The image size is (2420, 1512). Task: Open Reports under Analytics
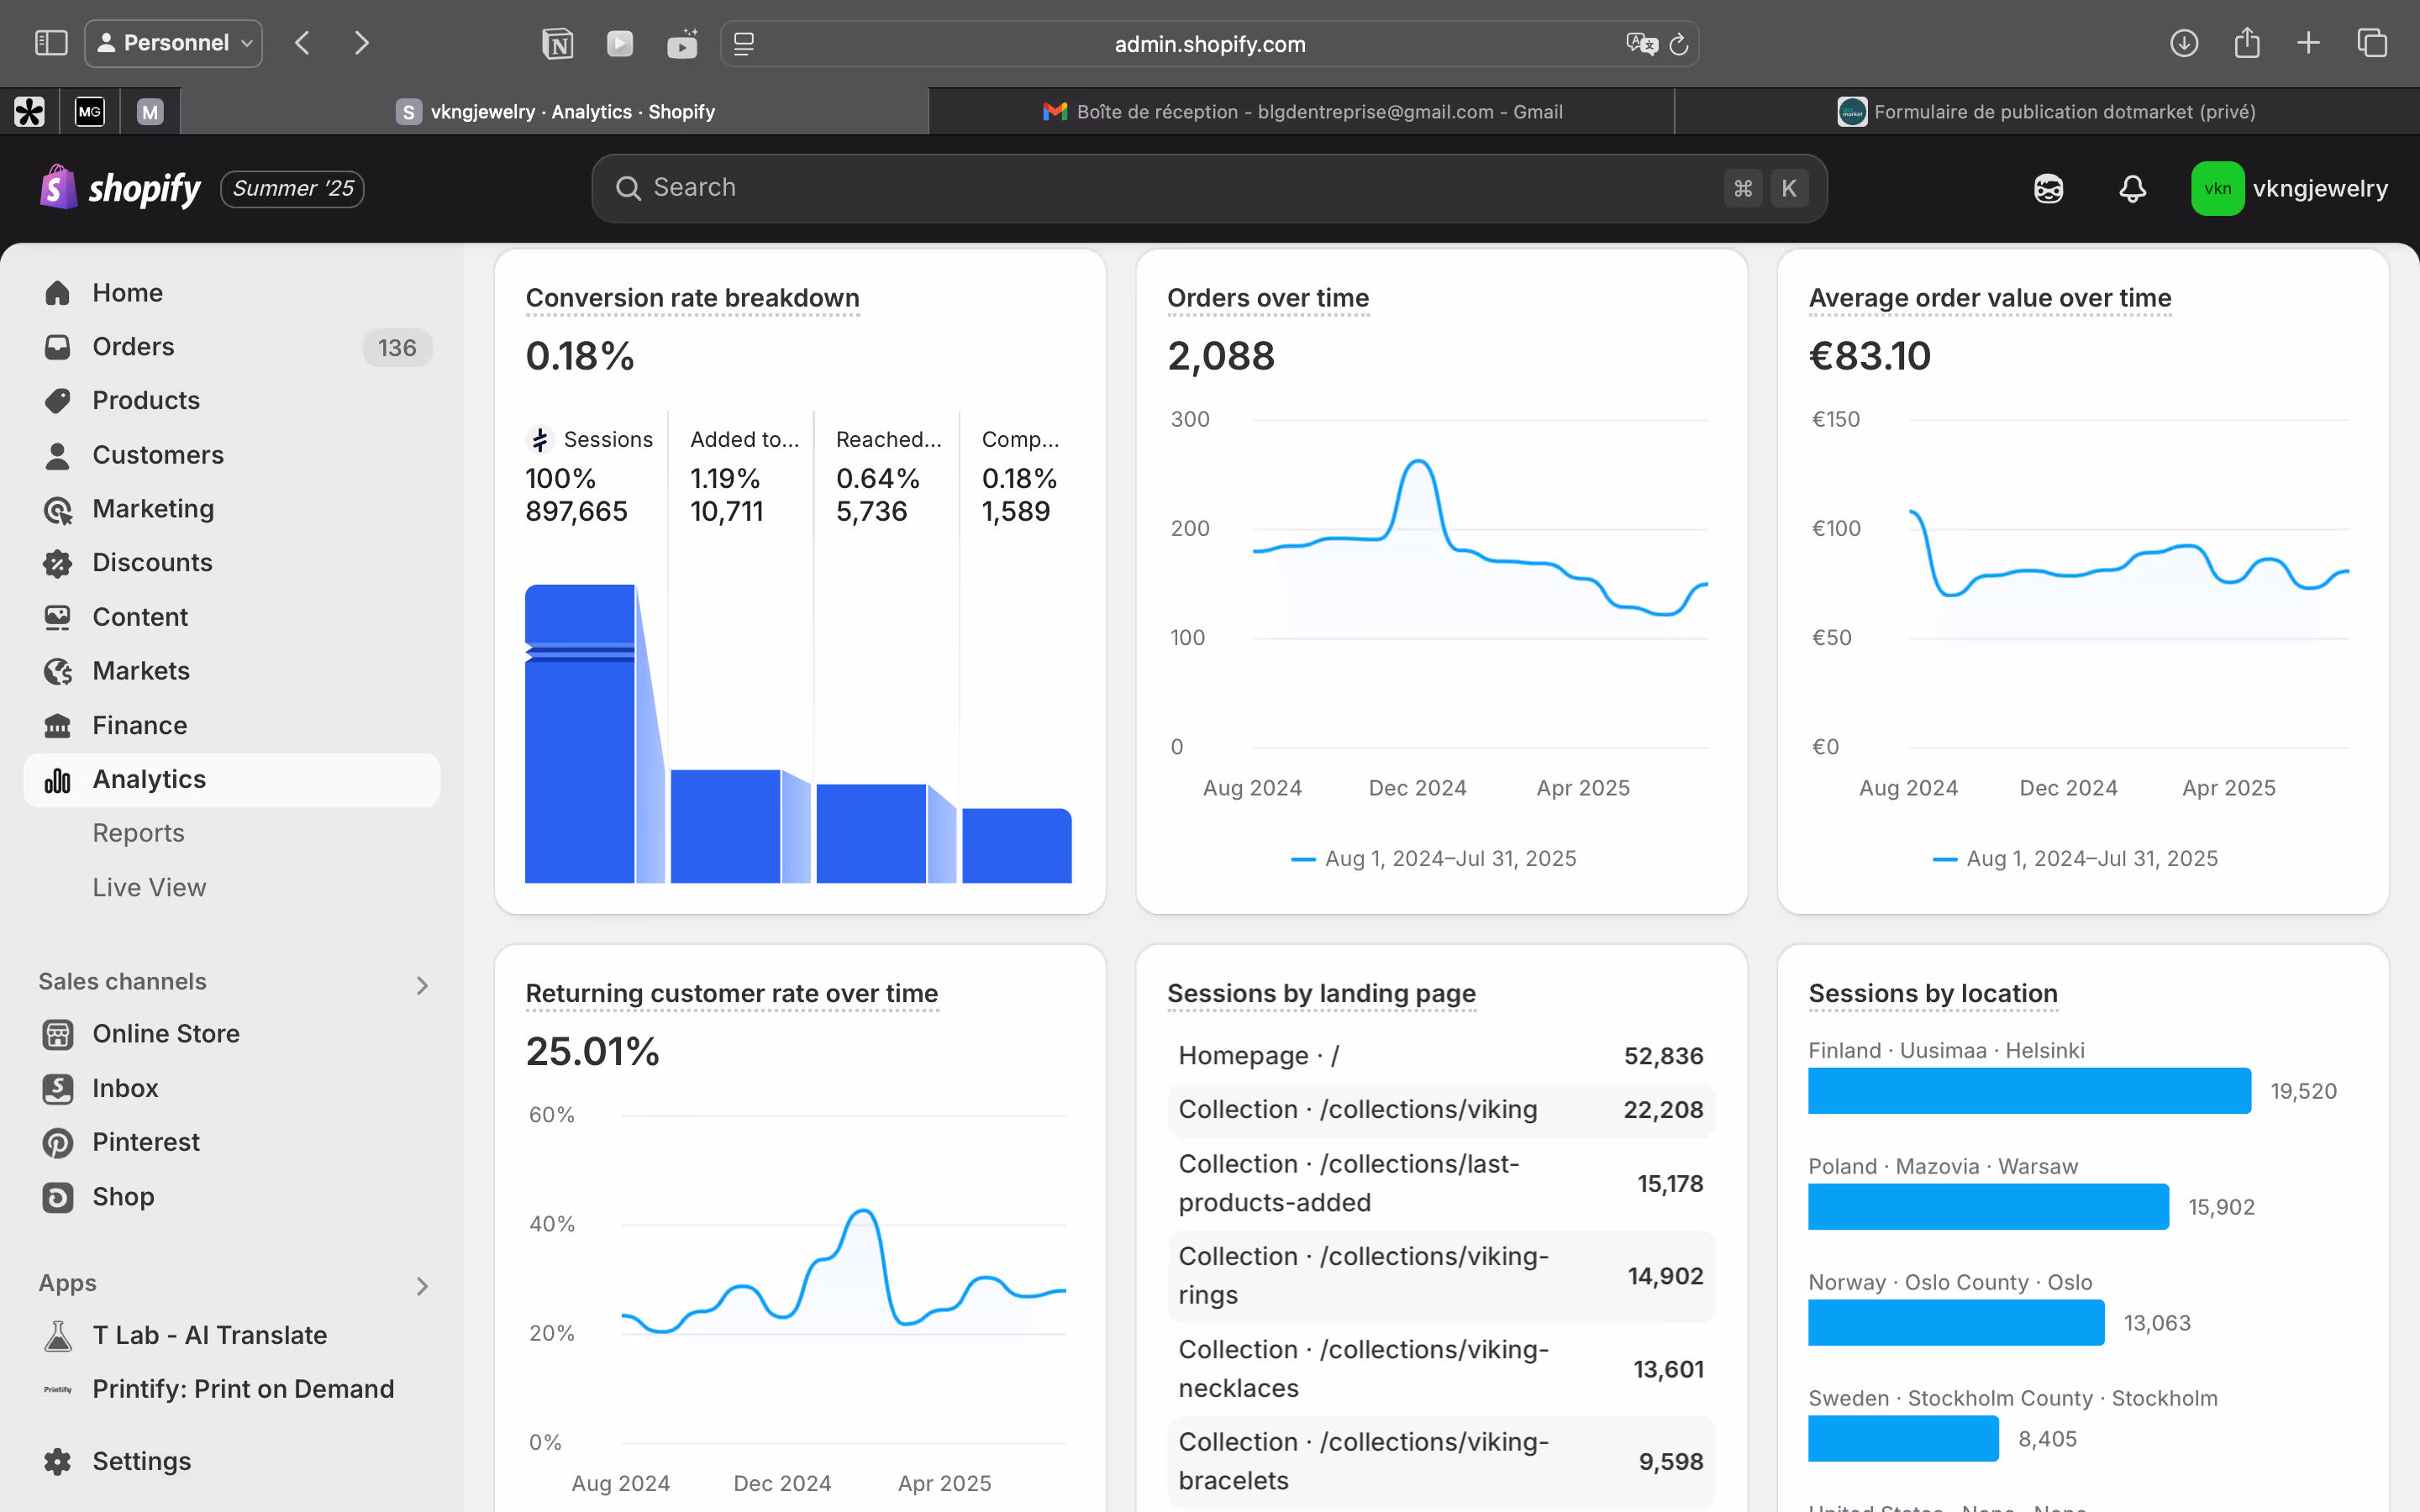[x=138, y=833]
